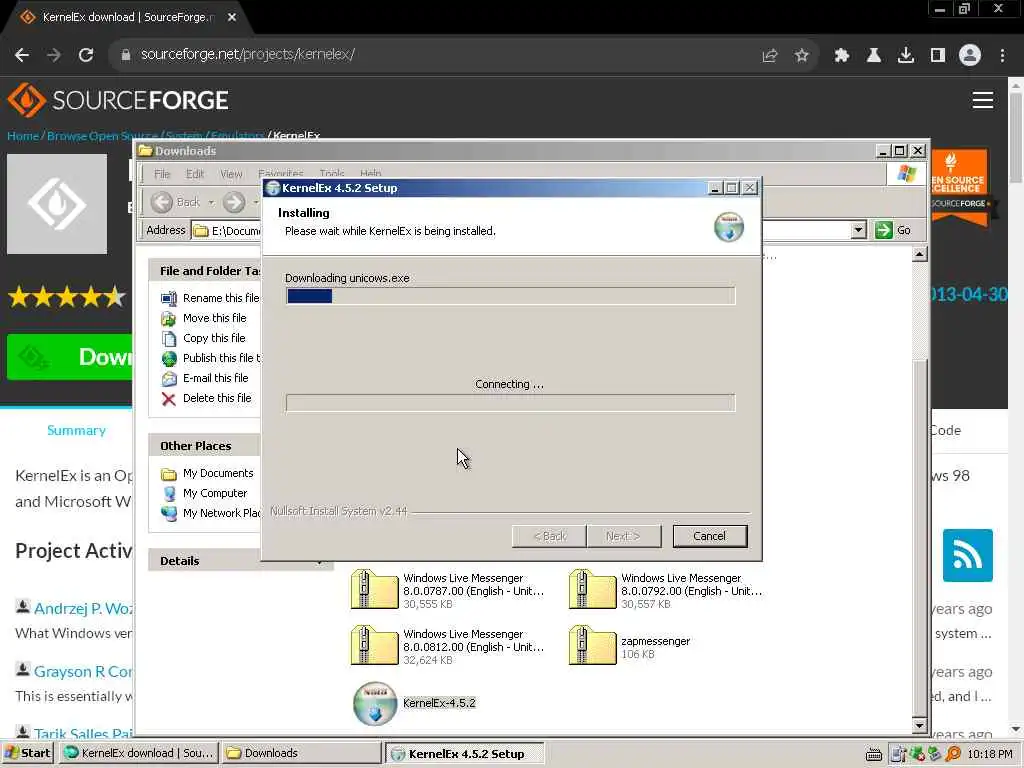1024x768 pixels.
Task: Open SourceForge hamburger menu
Action: (982, 100)
